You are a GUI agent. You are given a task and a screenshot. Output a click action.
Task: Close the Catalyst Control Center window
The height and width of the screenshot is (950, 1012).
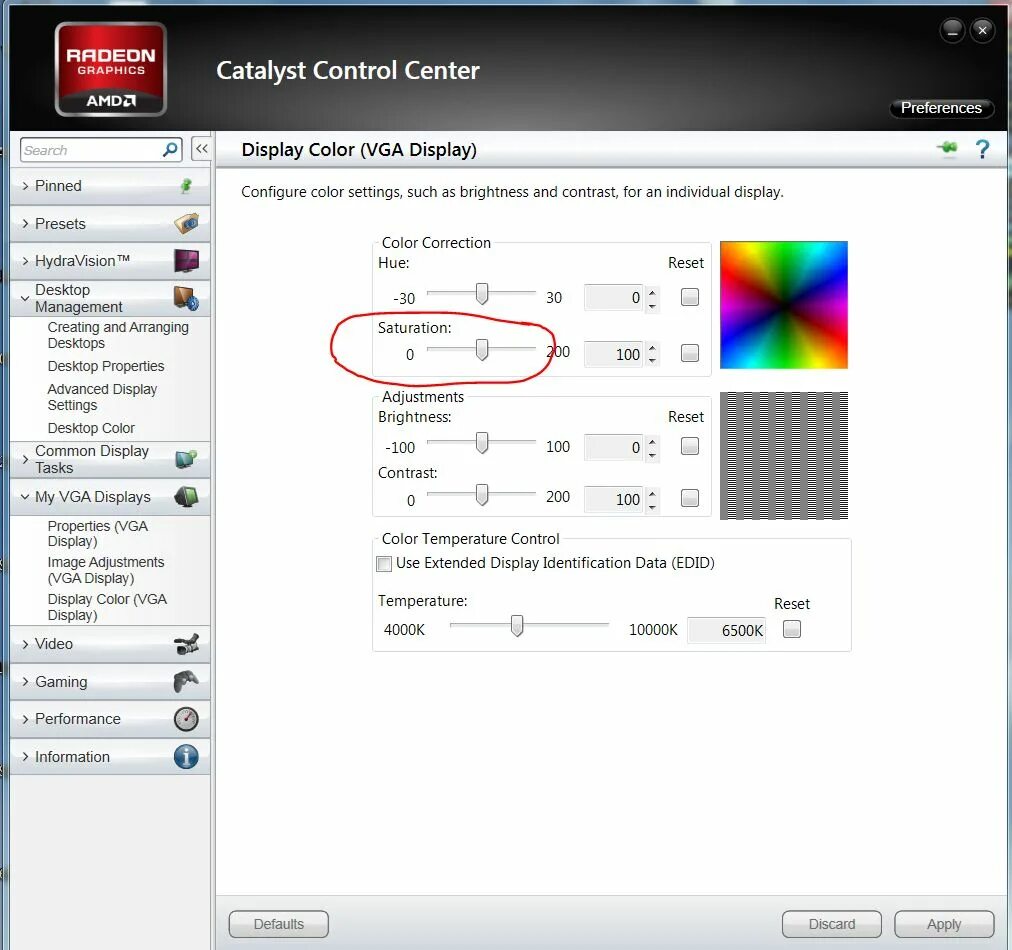point(982,30)
